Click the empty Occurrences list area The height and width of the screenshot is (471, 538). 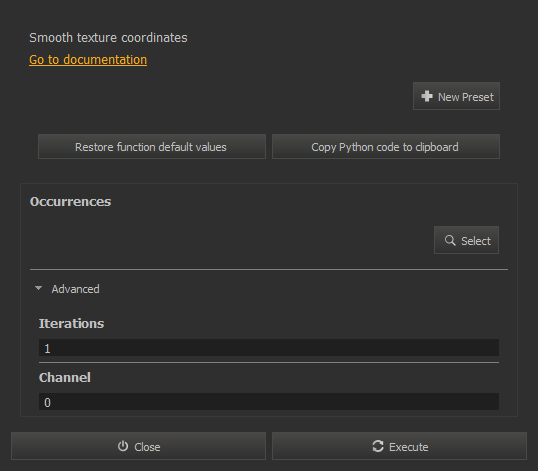(230, 240)
